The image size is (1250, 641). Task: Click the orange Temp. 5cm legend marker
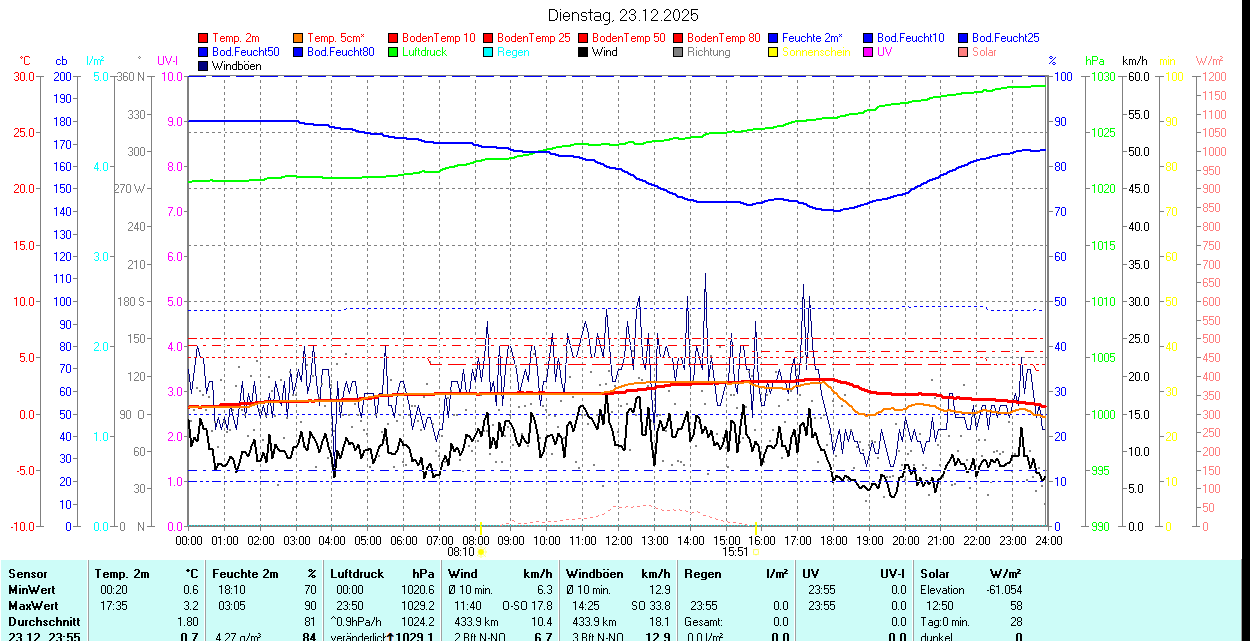click(299, 38)
